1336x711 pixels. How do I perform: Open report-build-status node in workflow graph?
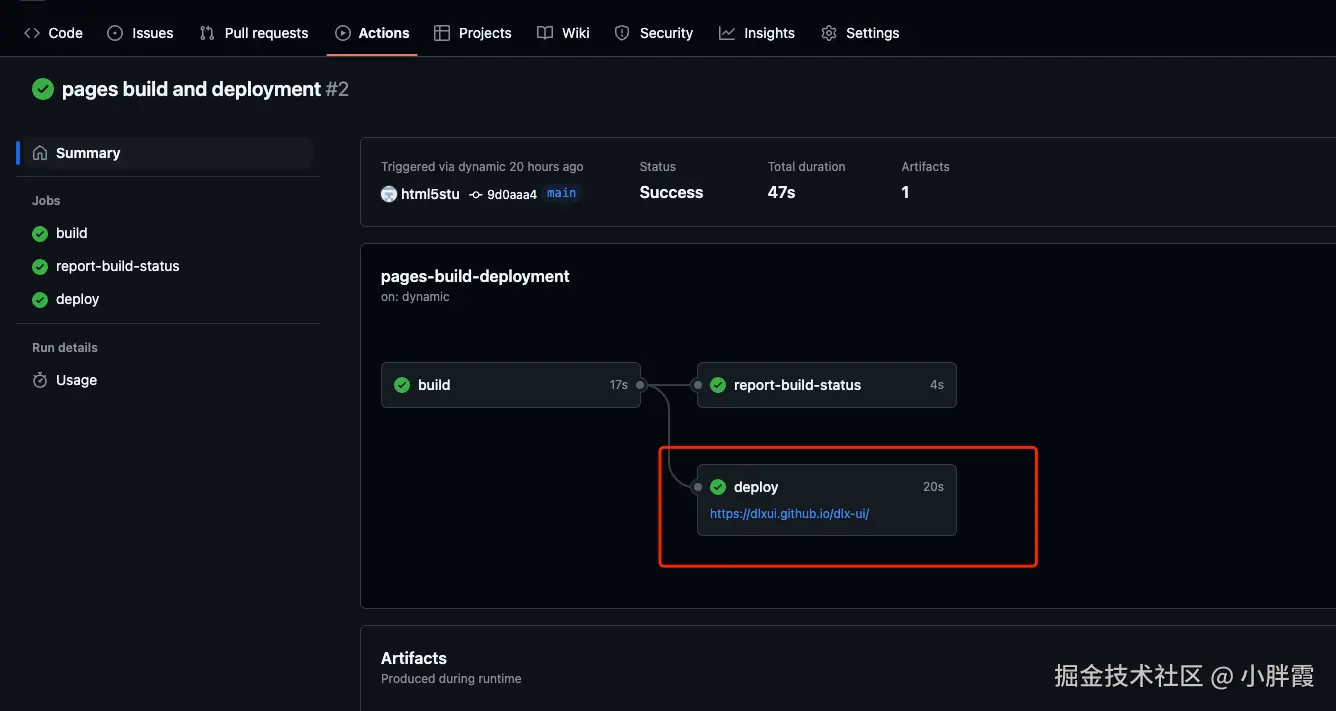tap(827, 385)
